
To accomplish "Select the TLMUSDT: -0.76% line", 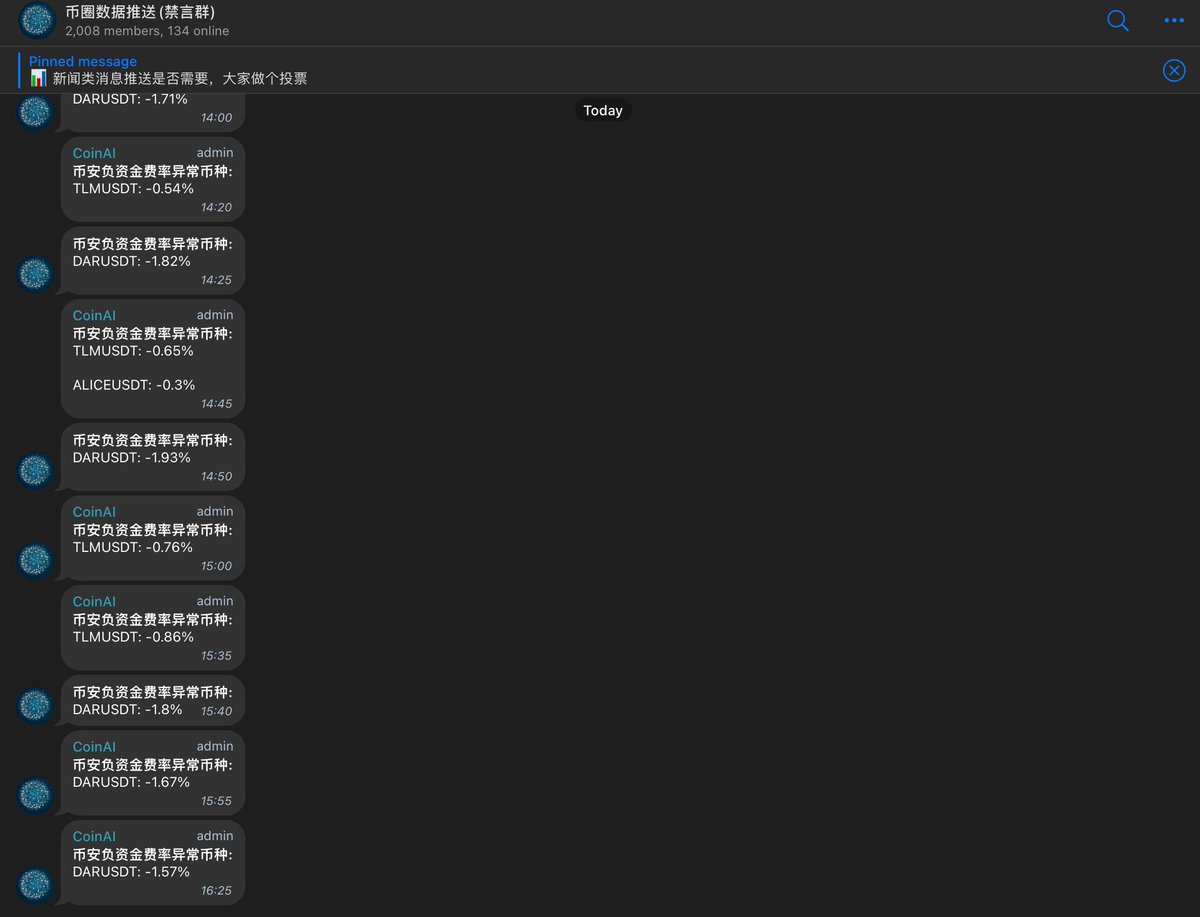I will [133, 547].
